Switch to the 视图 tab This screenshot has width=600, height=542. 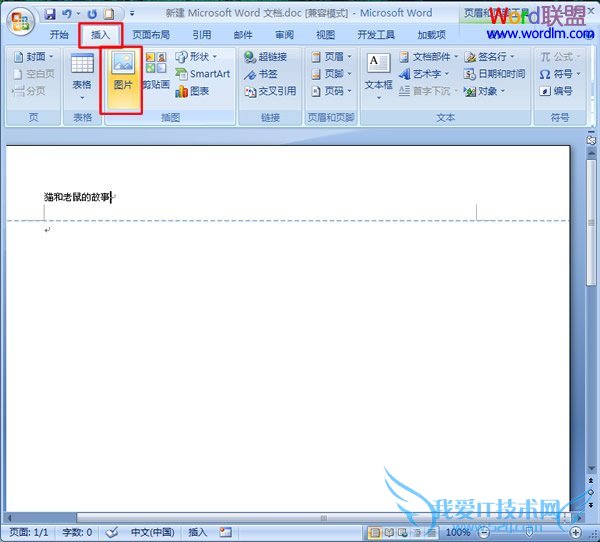pyautogui.click(x=326, y=35)
